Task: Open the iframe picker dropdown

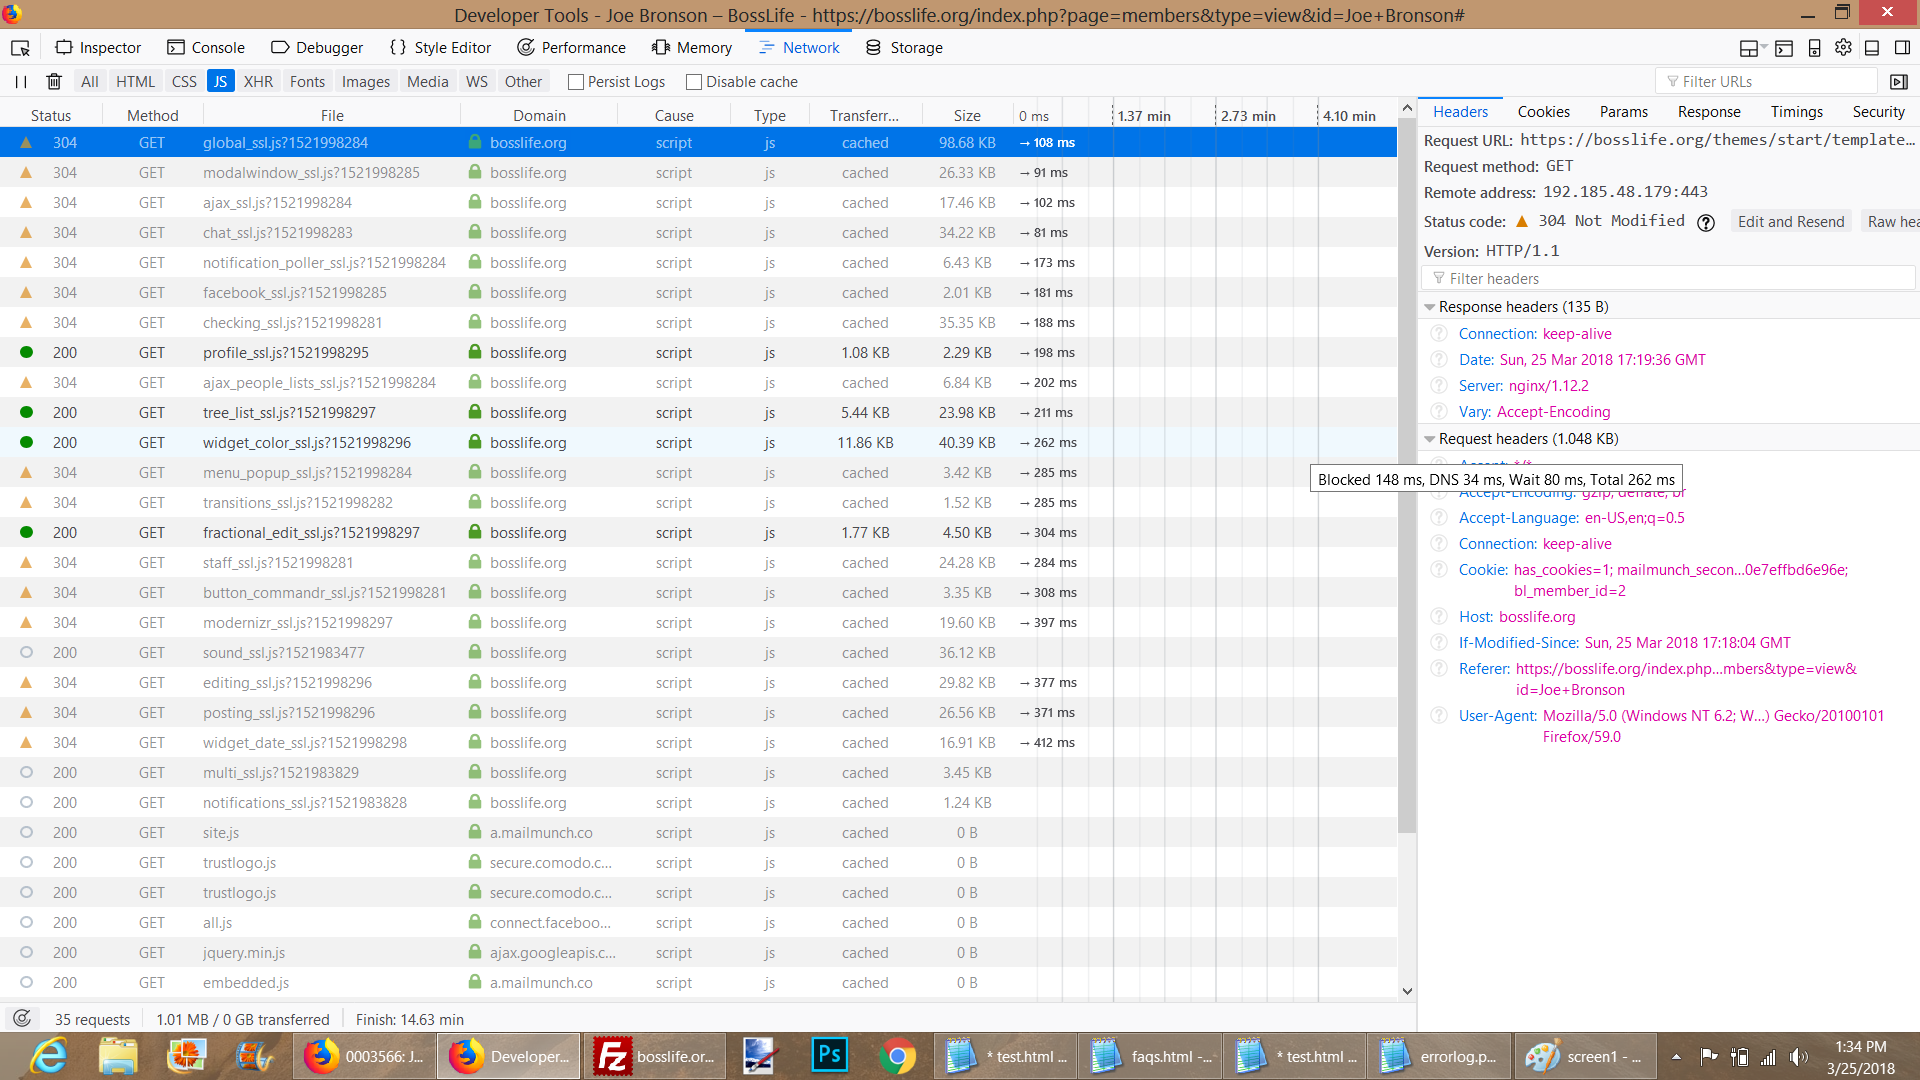Action: [x=1752, y=48]
